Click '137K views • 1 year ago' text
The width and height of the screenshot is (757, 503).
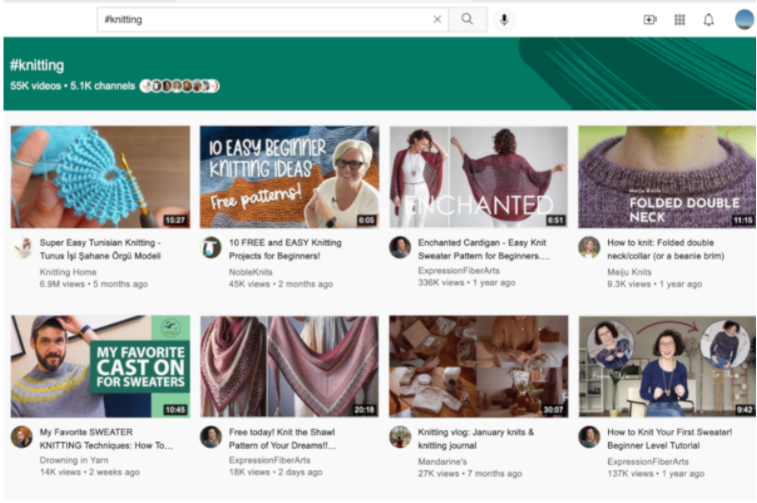[x=656, y=474]
